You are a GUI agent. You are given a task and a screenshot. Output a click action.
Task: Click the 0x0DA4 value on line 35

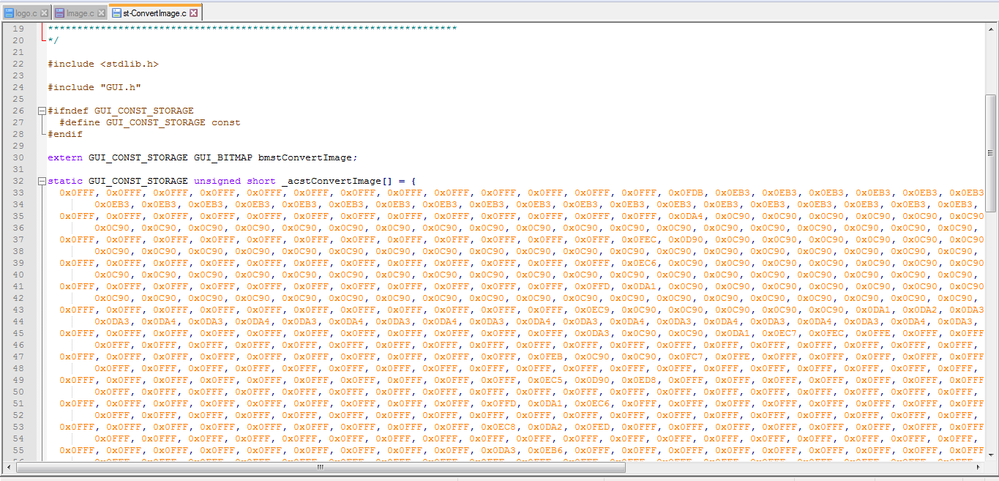(685, 216)
